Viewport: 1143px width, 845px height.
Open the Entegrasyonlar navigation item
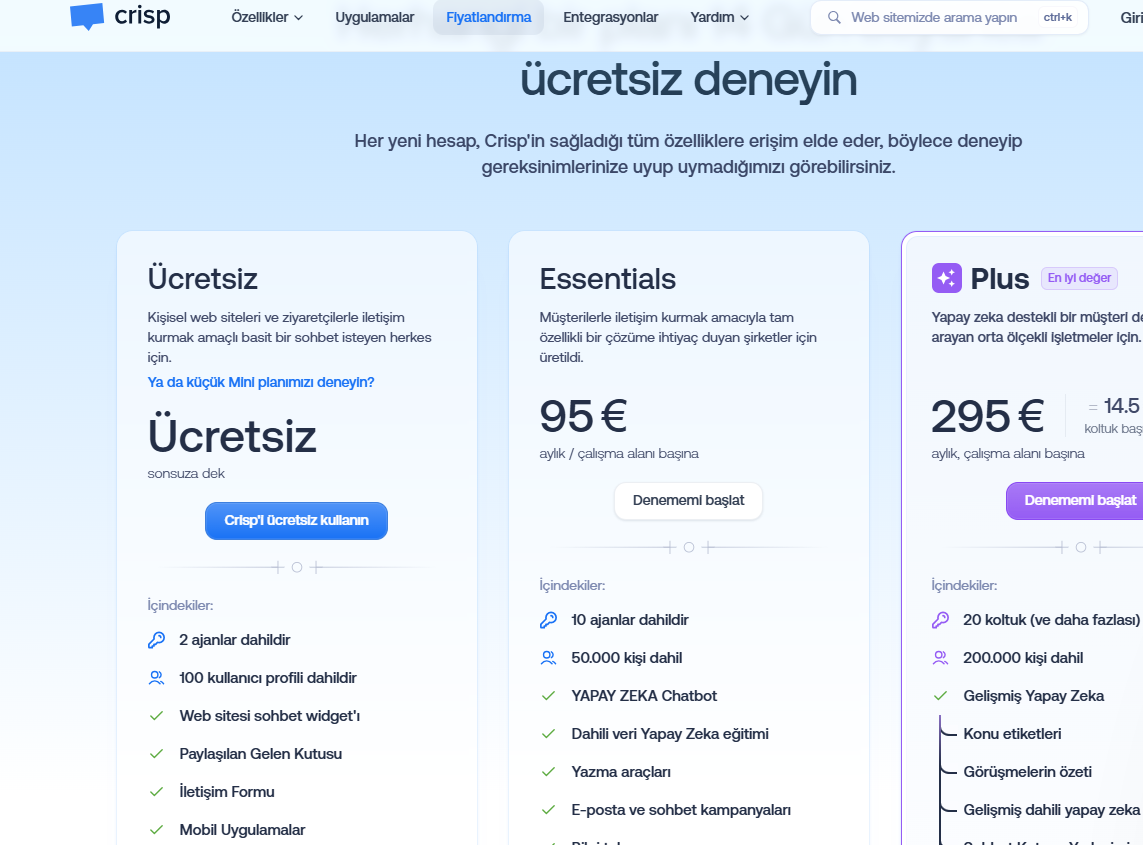coord(611,17)
